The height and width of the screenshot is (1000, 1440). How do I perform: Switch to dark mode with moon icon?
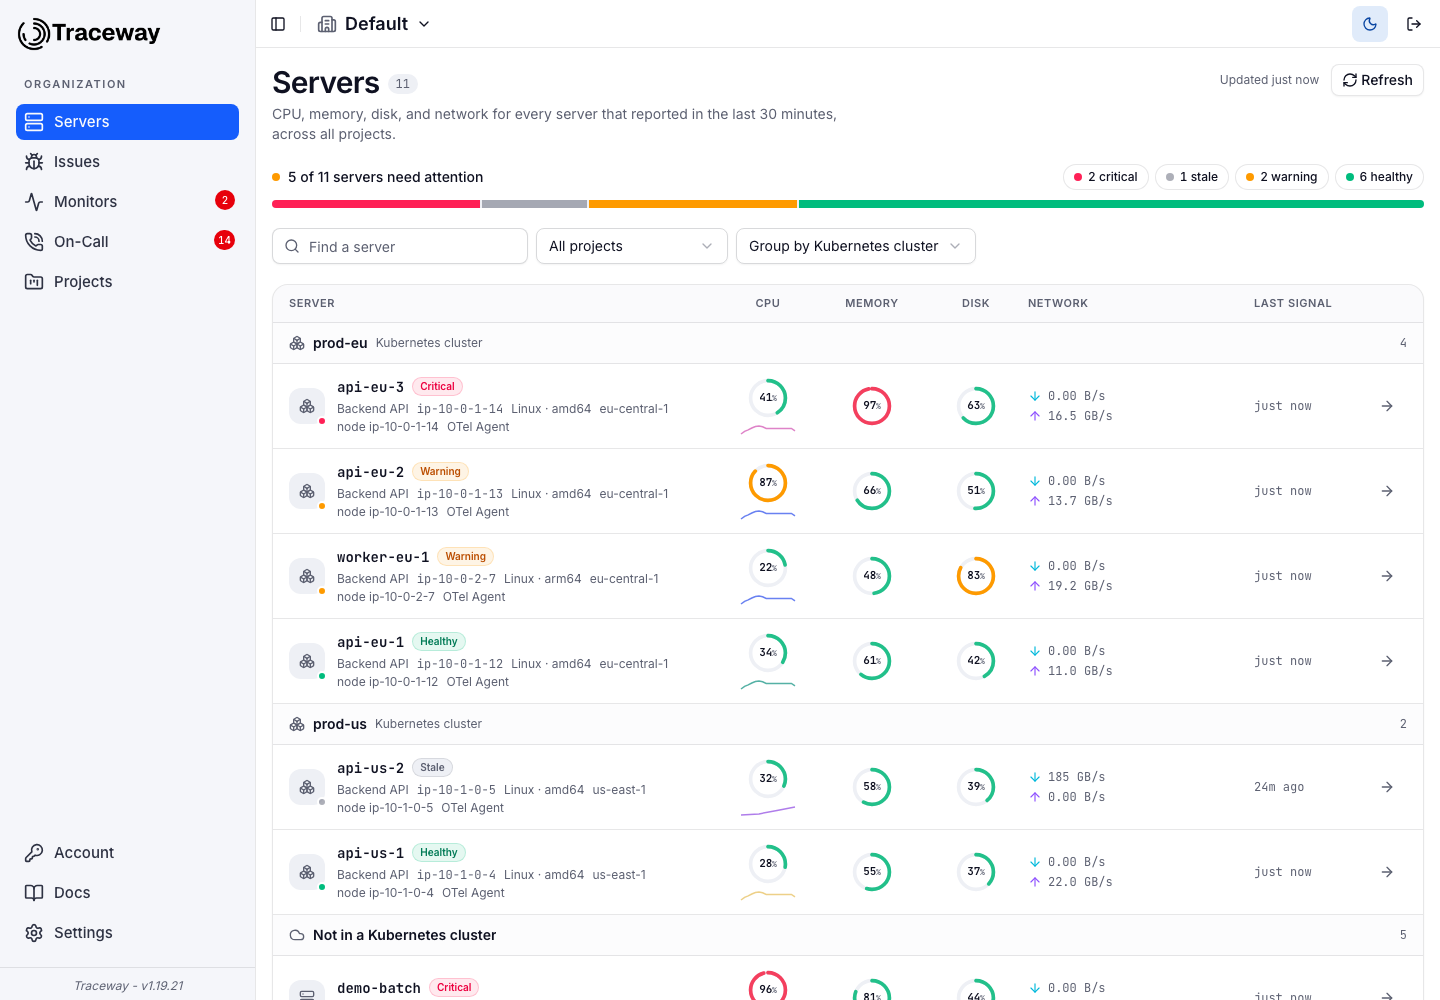point(1370,24)
